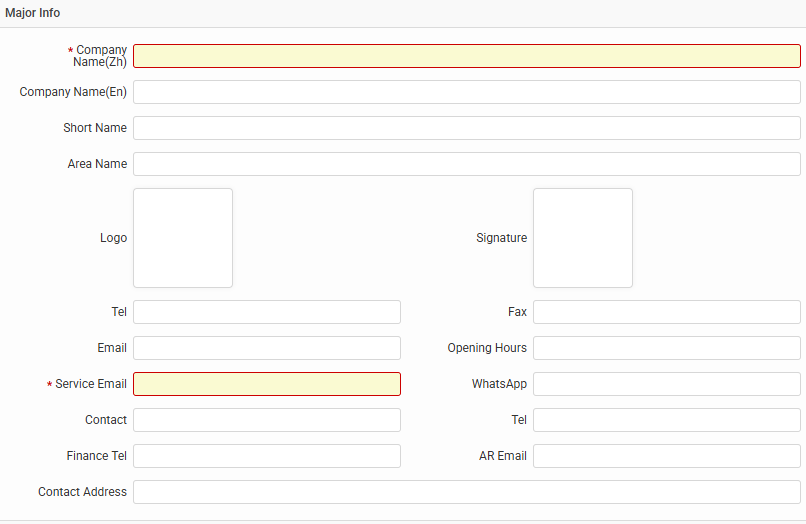Click the Tel field above Email
This screenshot has height=524, width=806.
coord(267,312)
